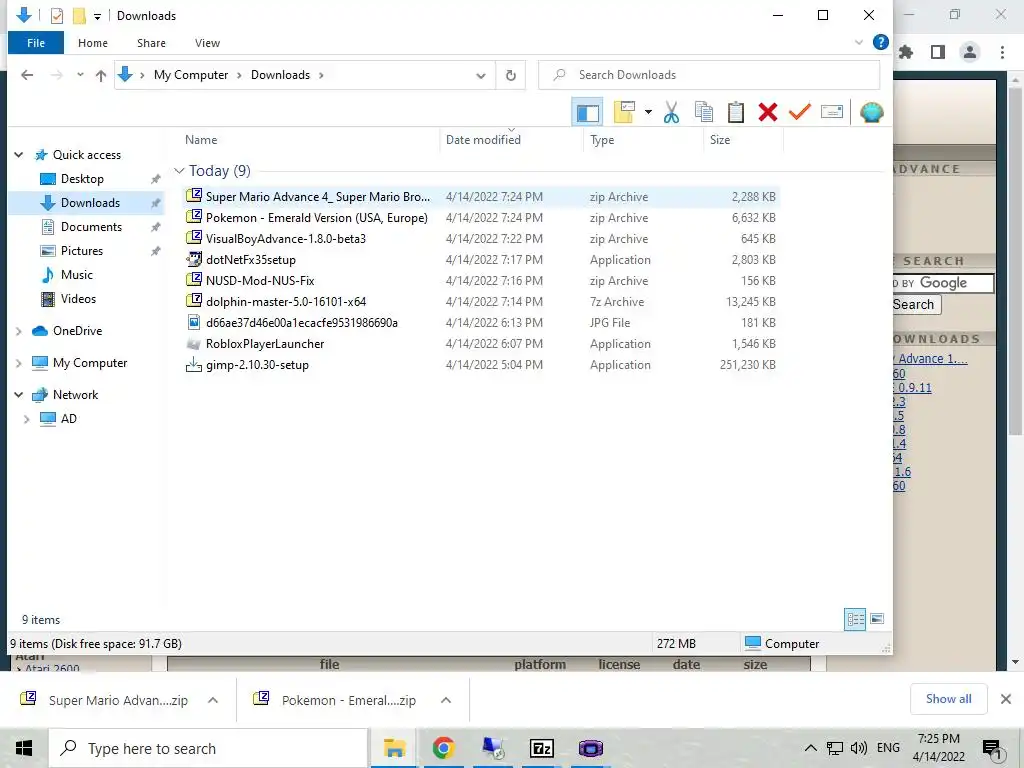The width and height of the screenshot is (1024, 768).
Task: Switch to large thumbnails view icon
Action: (877, 619)
